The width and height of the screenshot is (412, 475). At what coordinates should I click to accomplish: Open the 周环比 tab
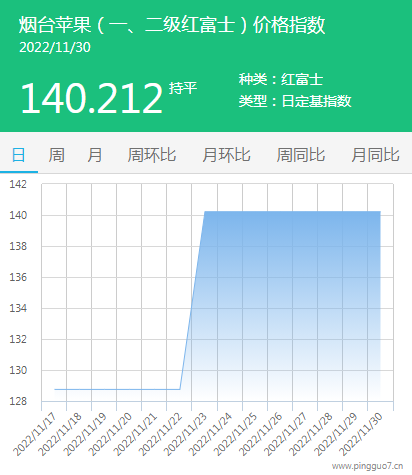pyautogui.click(x=152, y=155)
